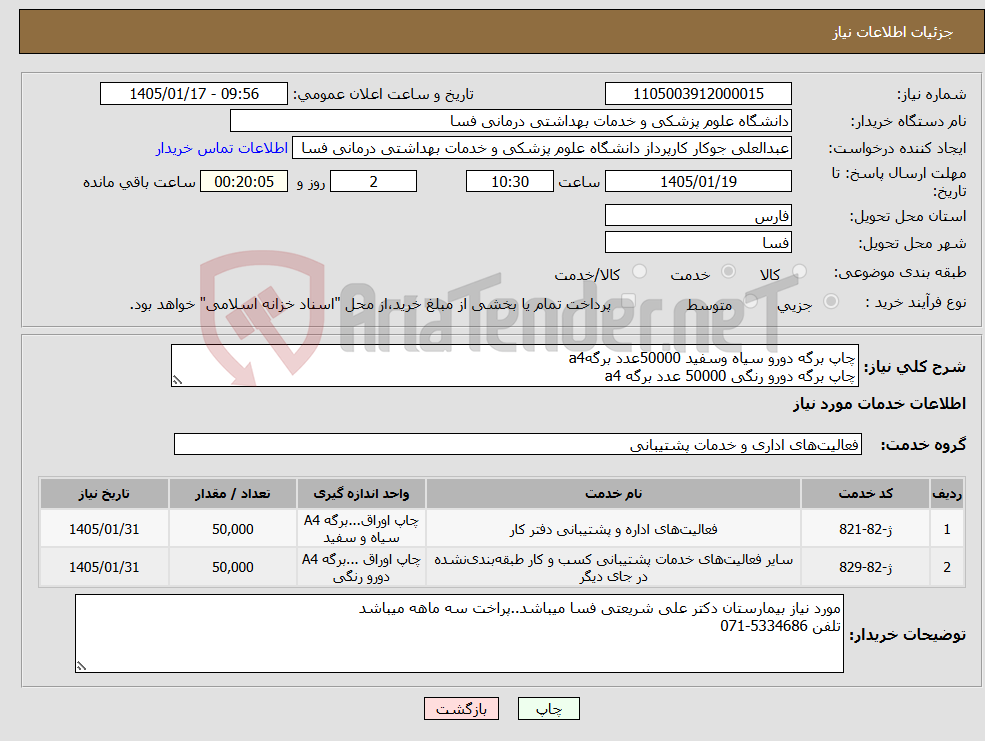Click the نام خدمت column header
Image resolution: width=985 pixels, height=741 pixels.
point(613,494)
